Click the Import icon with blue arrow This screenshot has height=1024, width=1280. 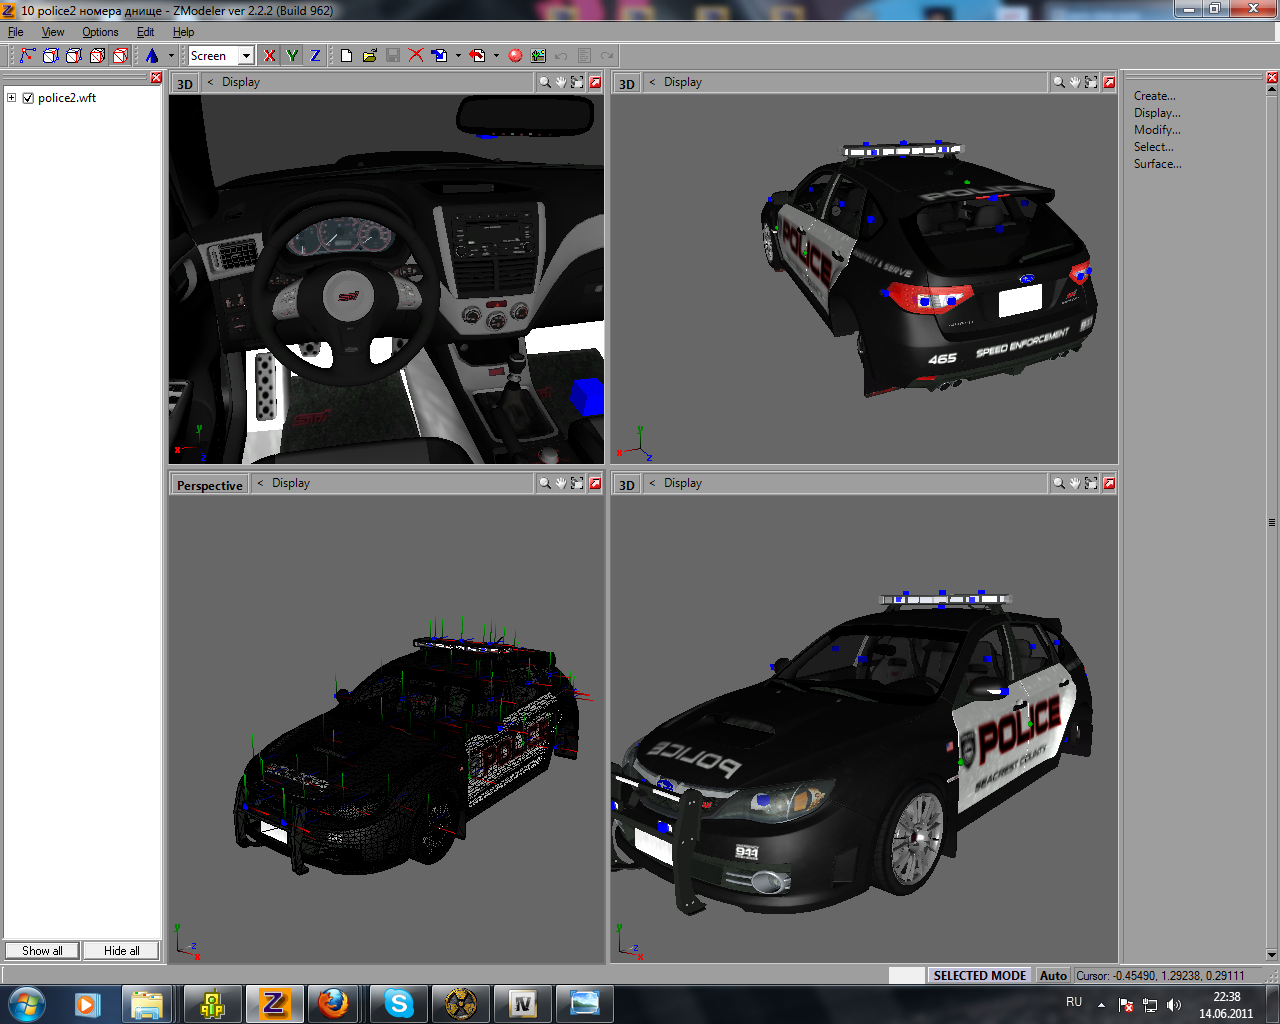[439, 56]
